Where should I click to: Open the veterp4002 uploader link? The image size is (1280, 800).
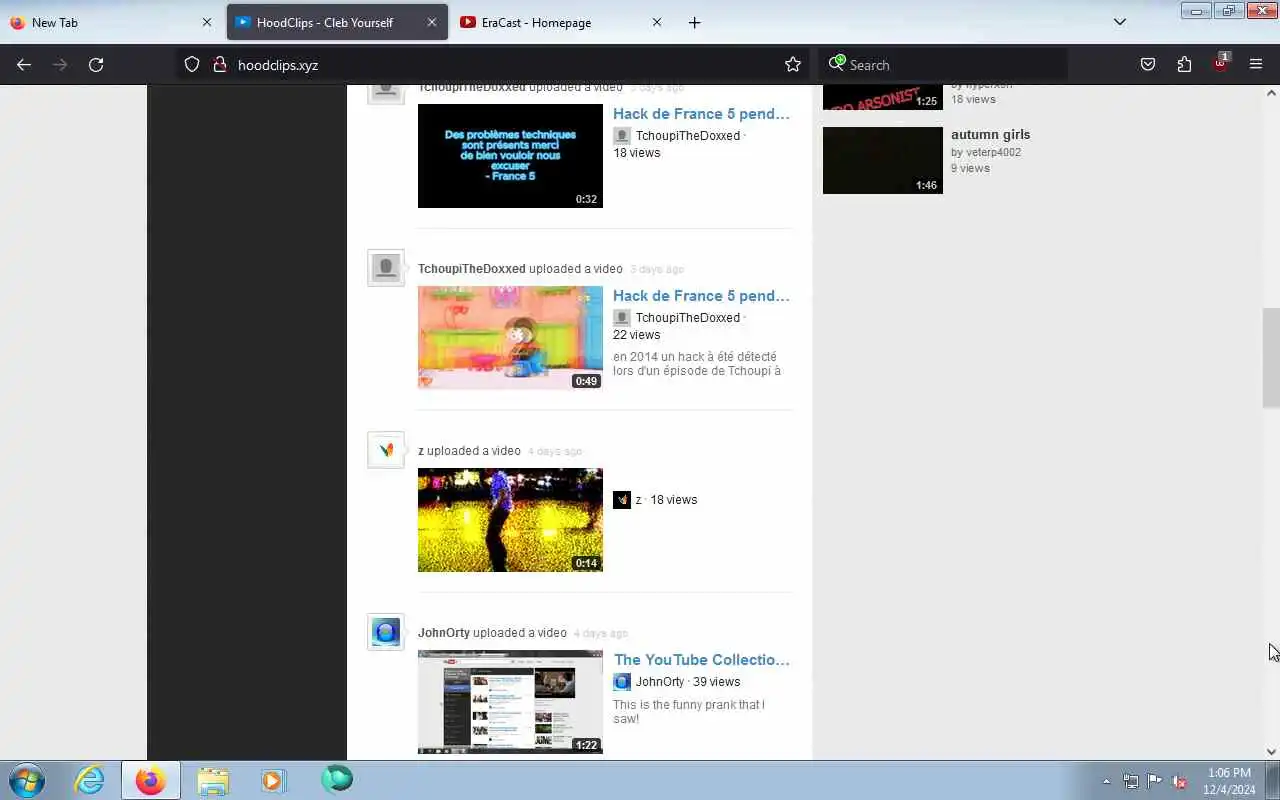(993, 152)
